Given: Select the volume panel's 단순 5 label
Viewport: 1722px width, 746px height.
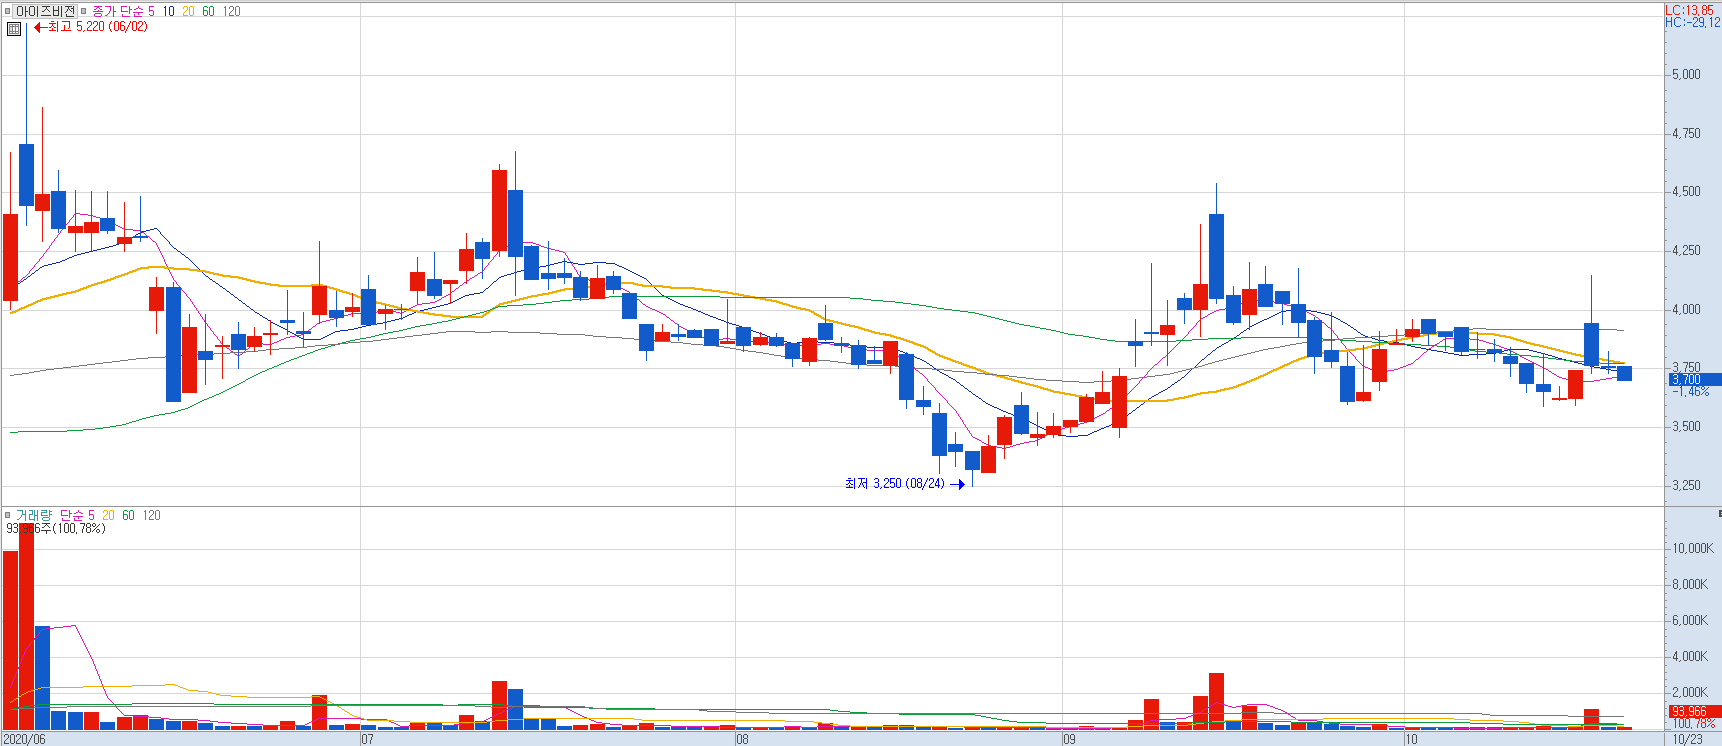Looking at the screenshot, I should (x=77, y=515).
